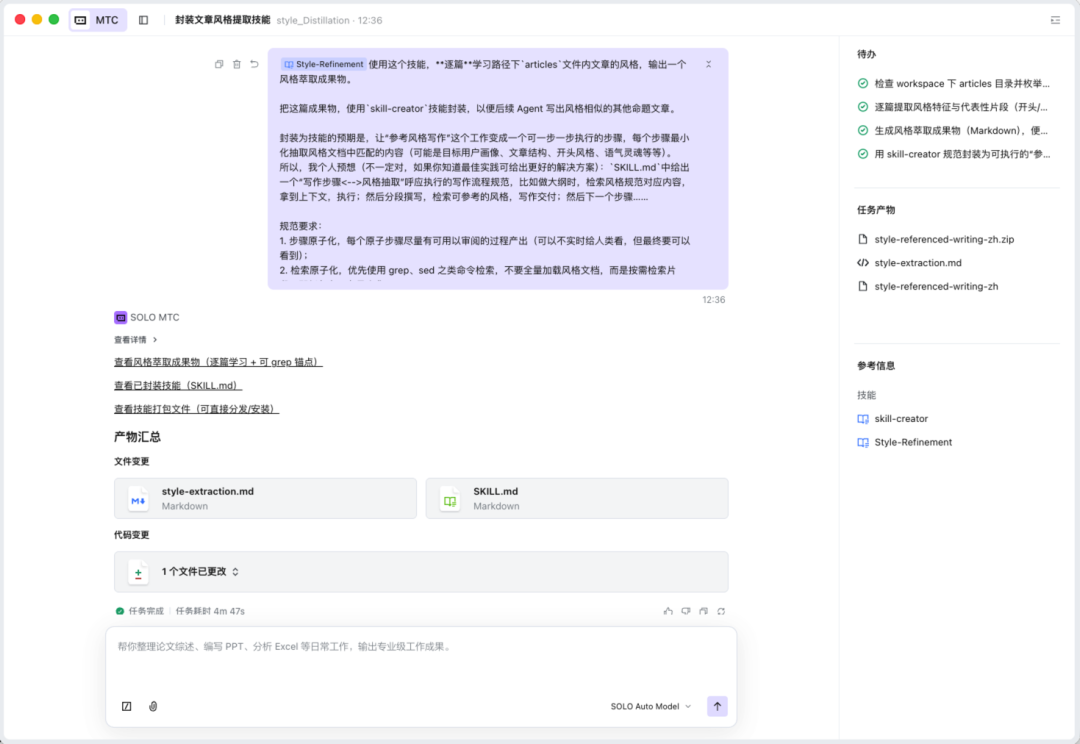1080x744 pixels.
Task: Click the retry icon near the task completion row
Action: pos(721,611)
